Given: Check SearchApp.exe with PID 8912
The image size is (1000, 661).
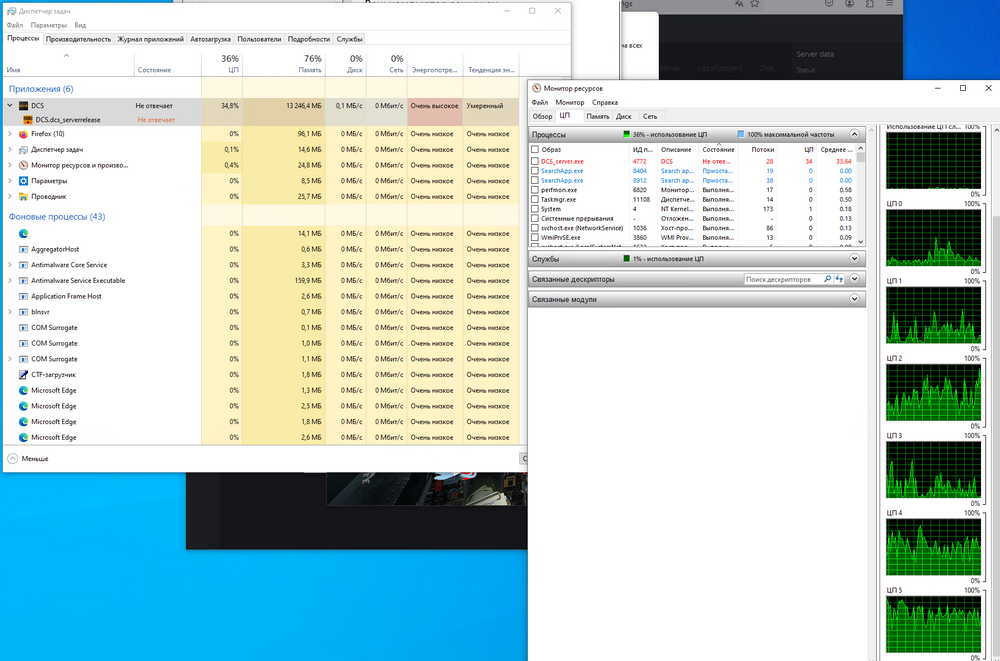Looking at the screenshot, I should point(535,181).
